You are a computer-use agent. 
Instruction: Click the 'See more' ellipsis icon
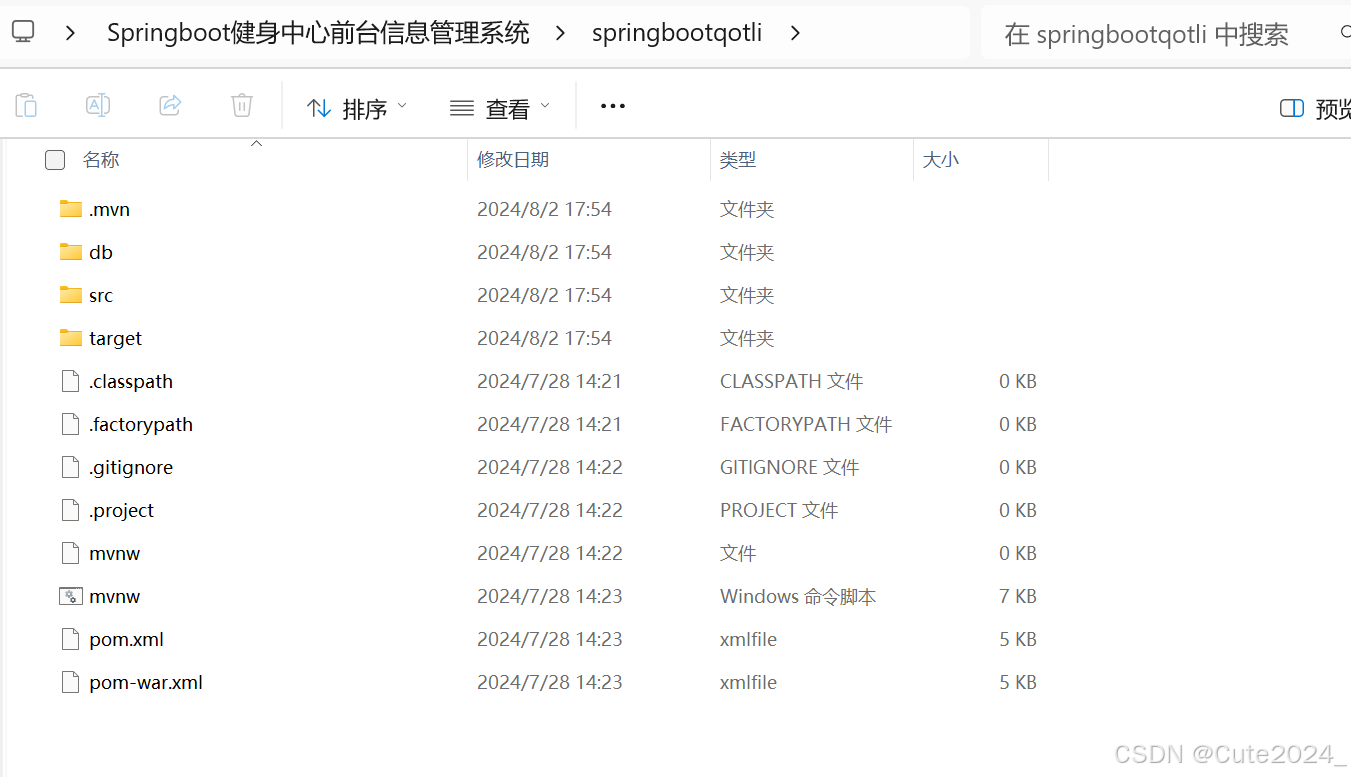coord(612,105)
